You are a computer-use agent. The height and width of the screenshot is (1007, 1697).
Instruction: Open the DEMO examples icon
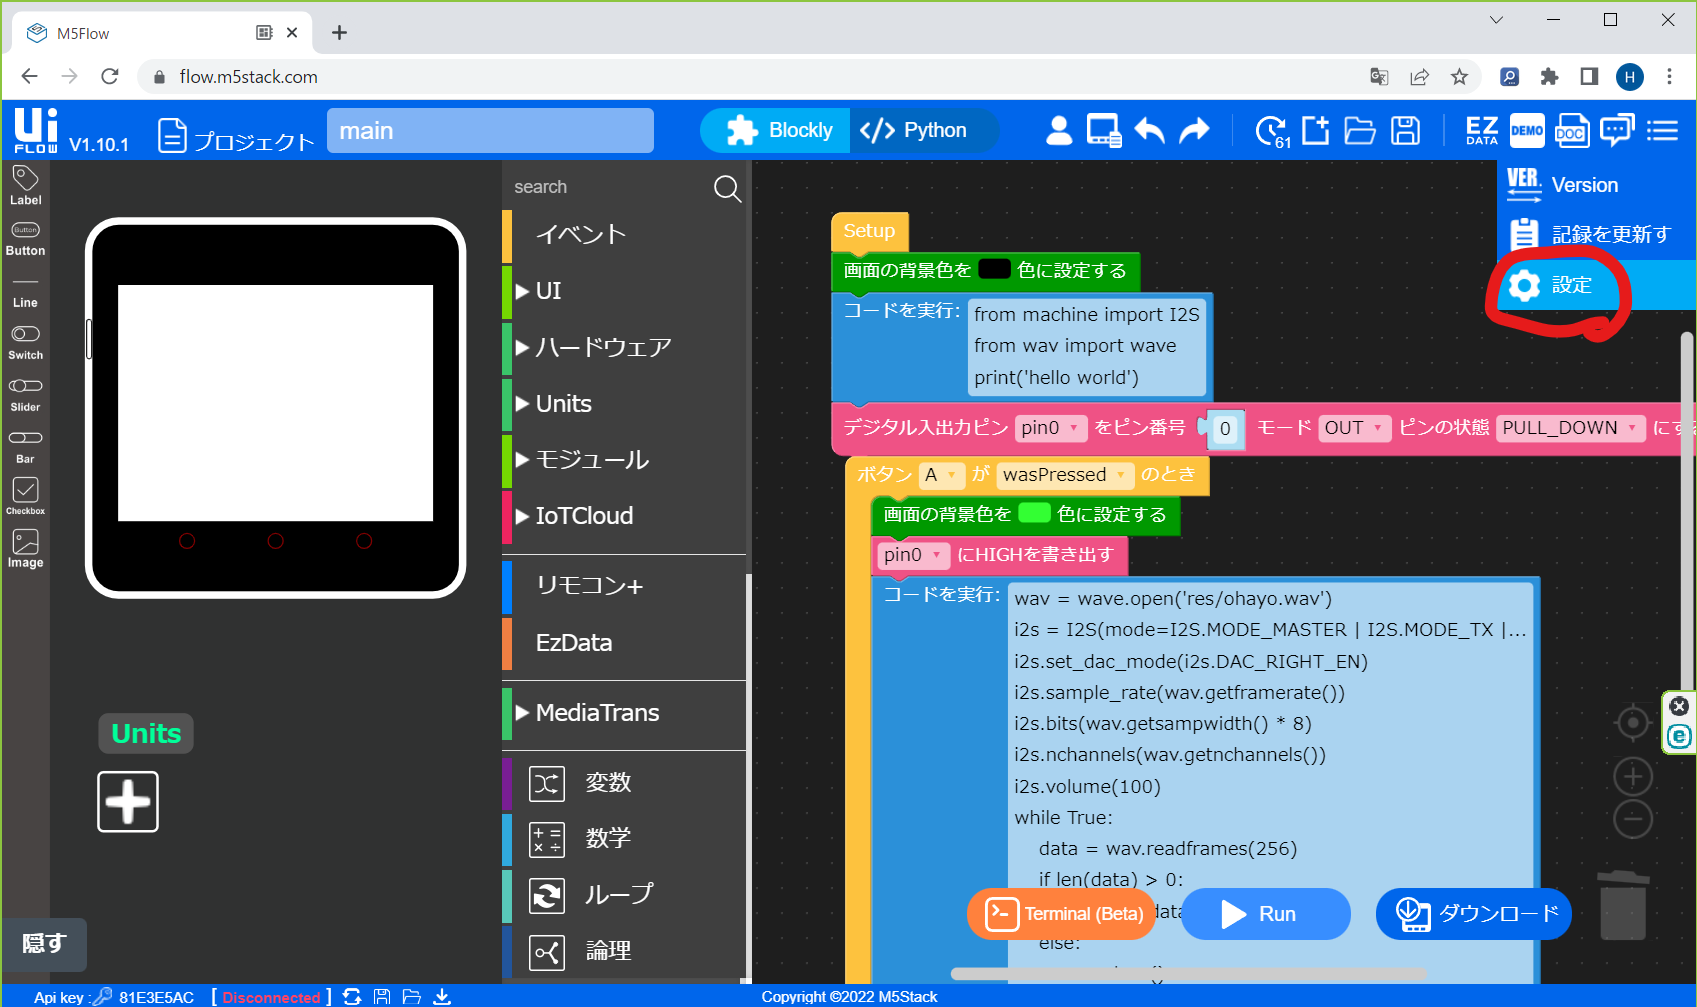point(1527,130)
